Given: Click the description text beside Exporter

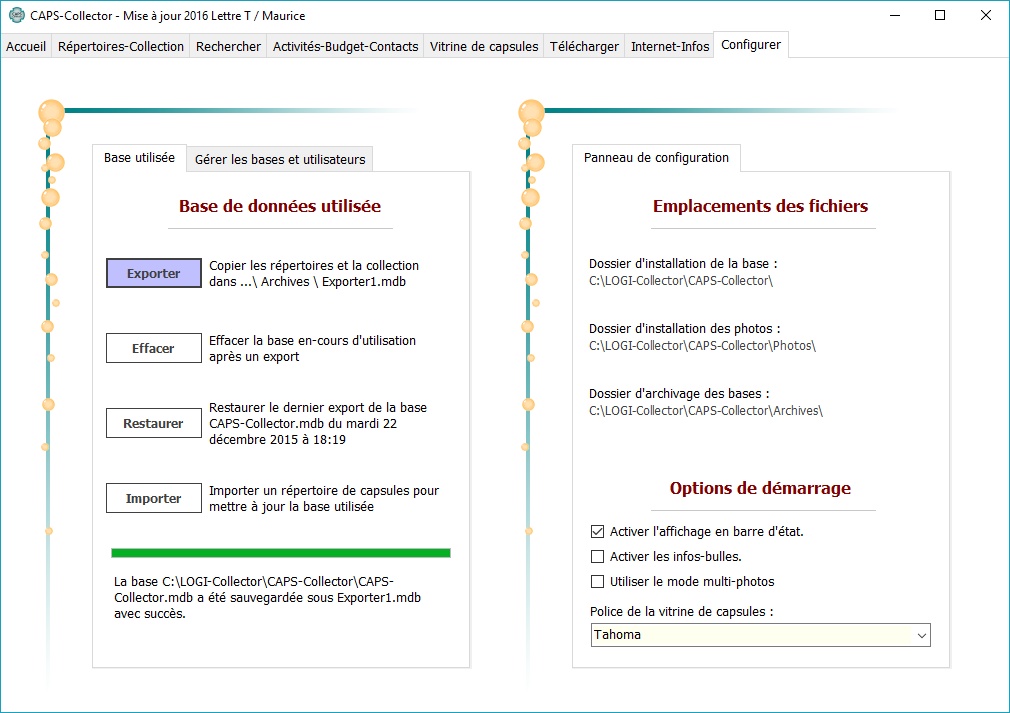Looking at the screenshot, I should [314, 274].
